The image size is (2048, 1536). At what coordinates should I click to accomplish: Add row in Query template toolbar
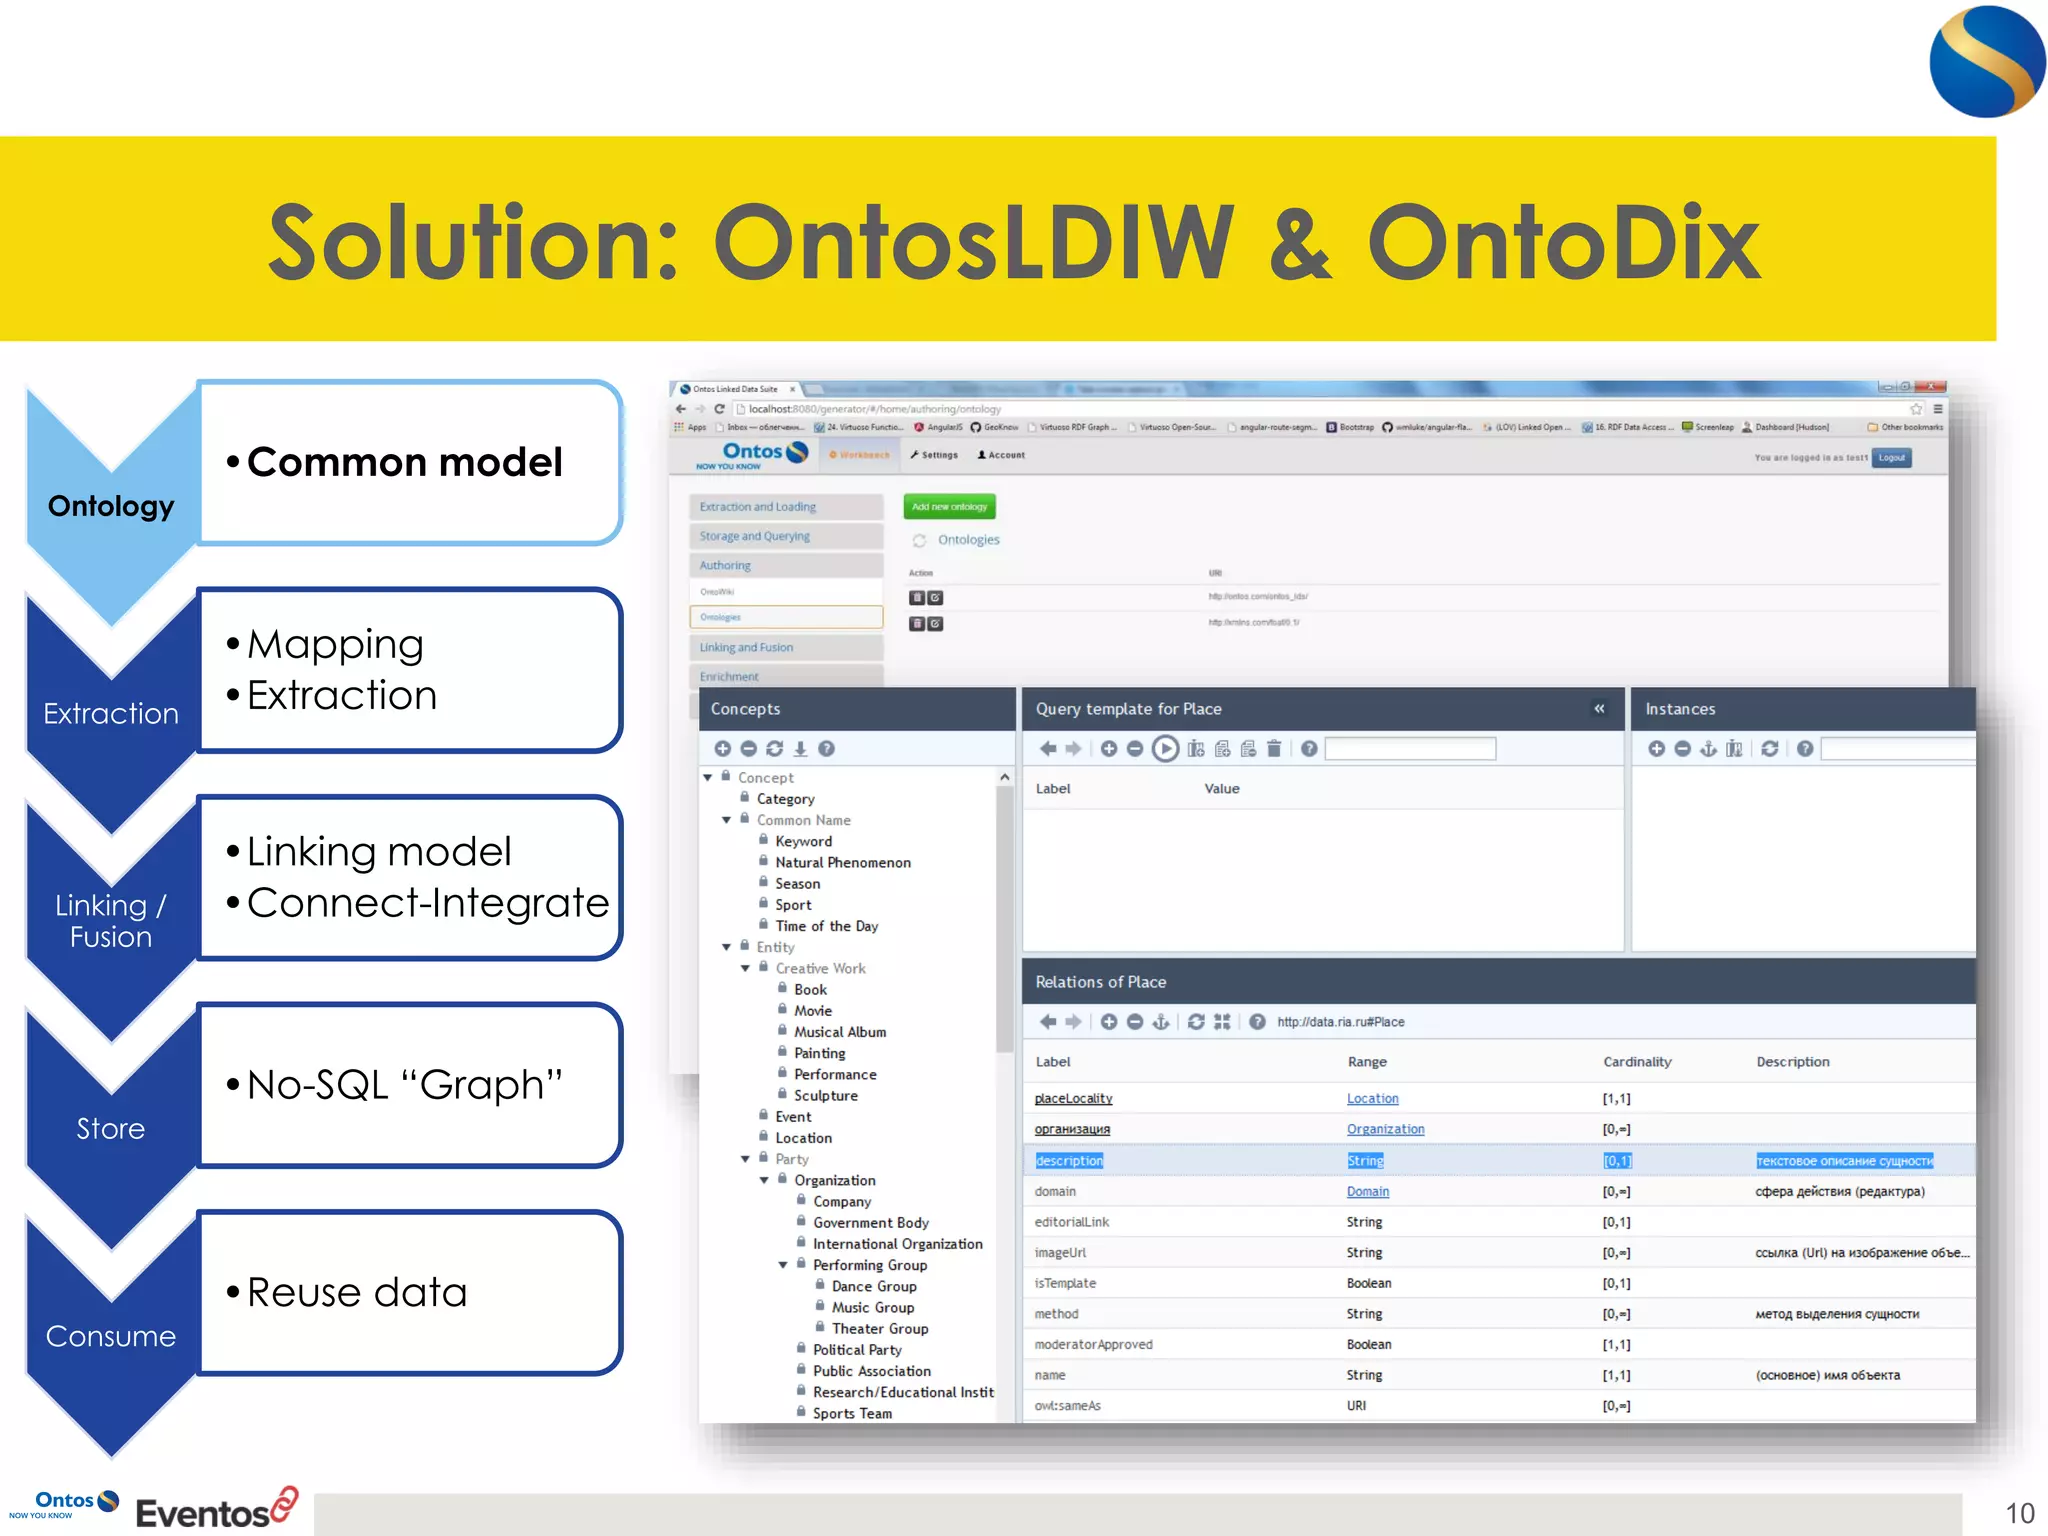(1108, 748)
